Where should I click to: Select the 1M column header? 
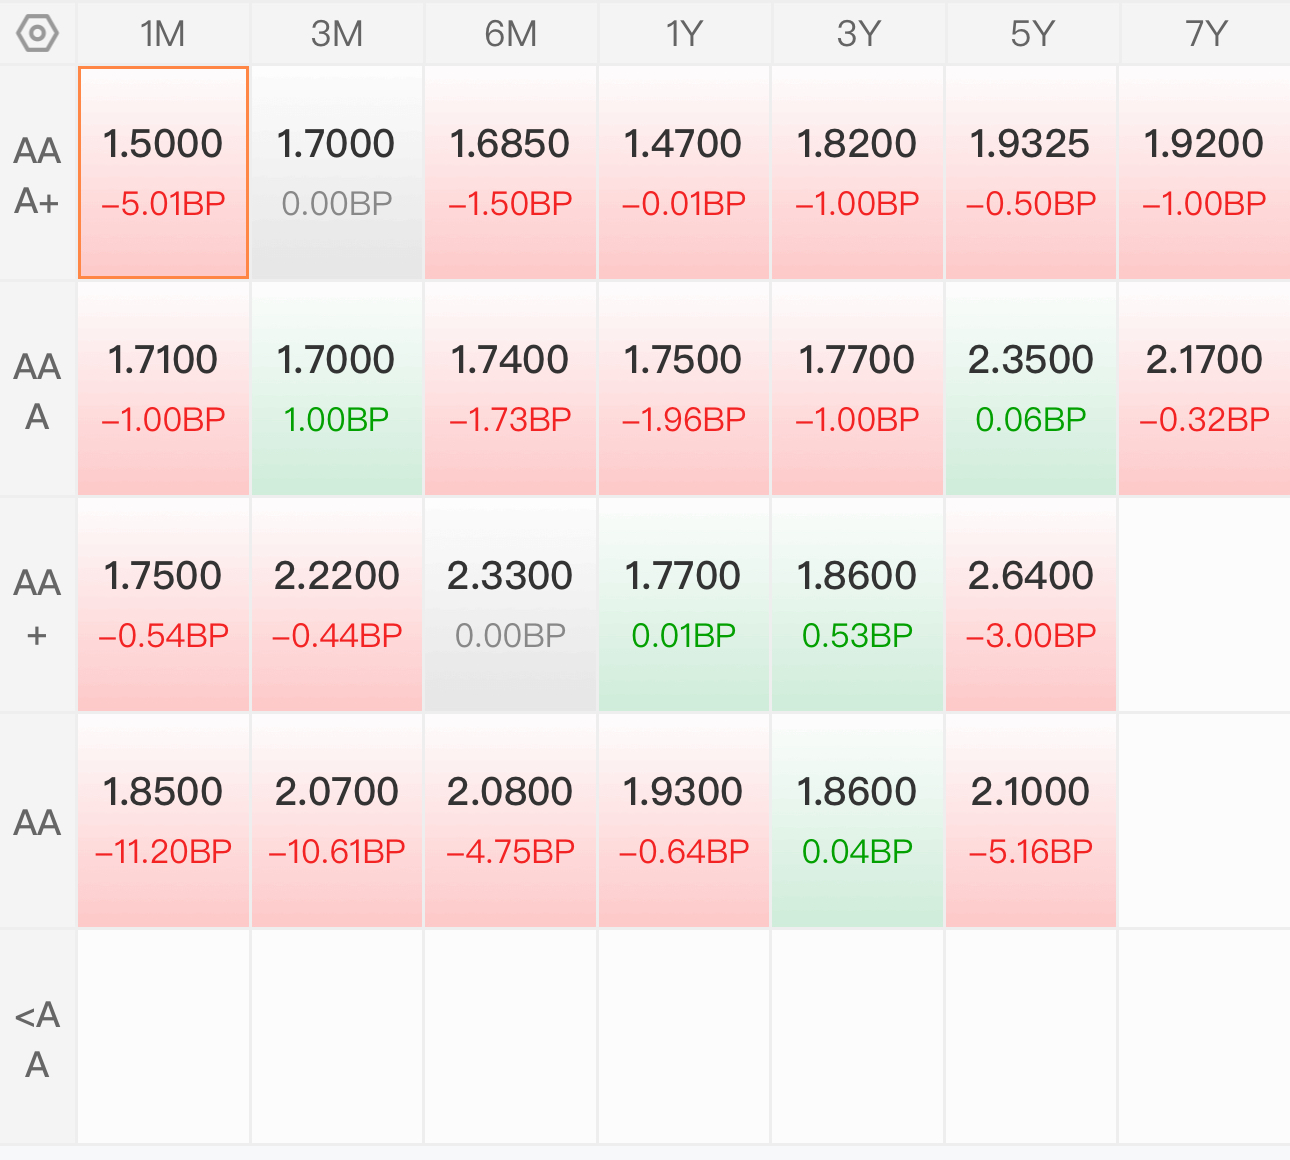[163, 34]
